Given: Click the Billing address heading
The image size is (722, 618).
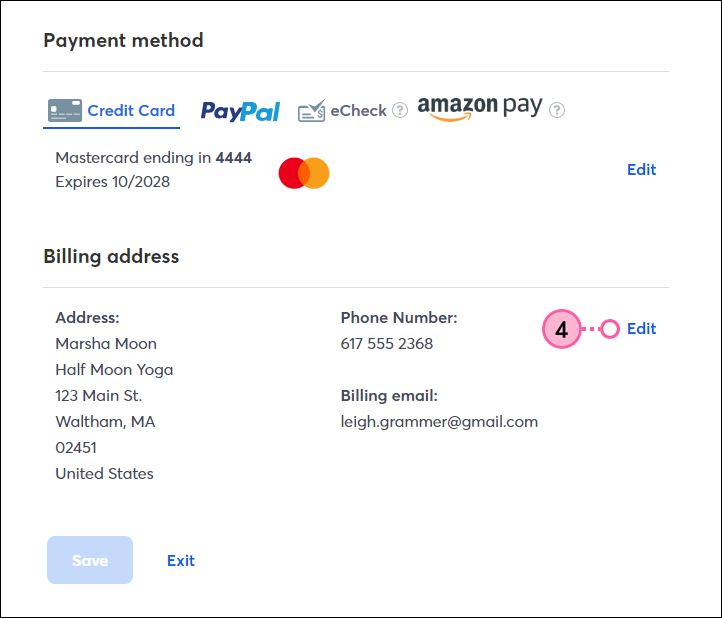Looking at the screenshot, I should (x=111, y=257).
